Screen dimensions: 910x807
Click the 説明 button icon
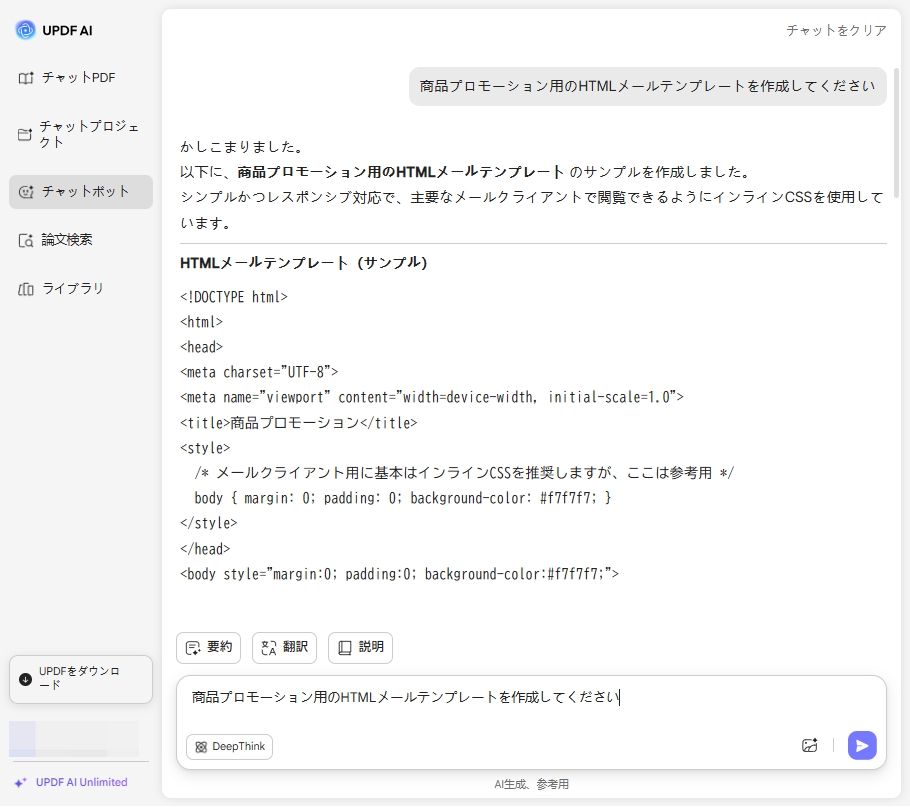pos(345,648)
